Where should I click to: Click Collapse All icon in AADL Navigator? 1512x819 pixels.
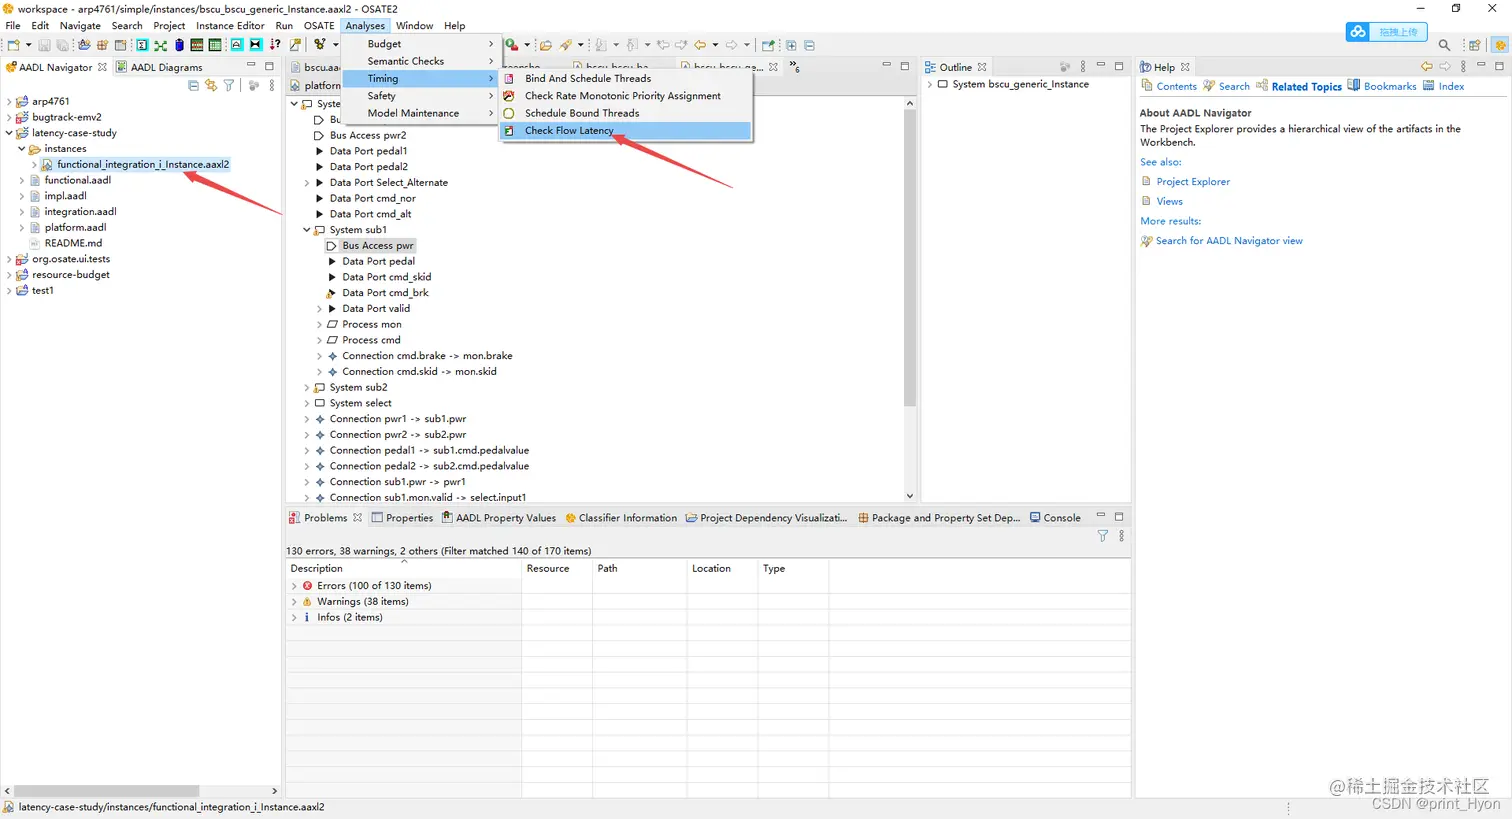(193, 86)
